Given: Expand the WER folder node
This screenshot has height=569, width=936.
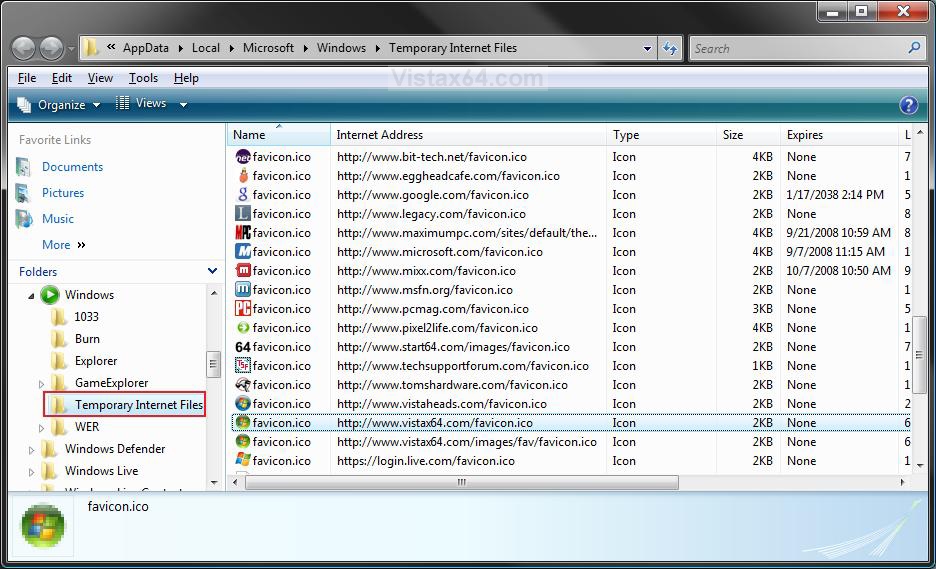Looking at the screenshot, I should click(41, 428).
